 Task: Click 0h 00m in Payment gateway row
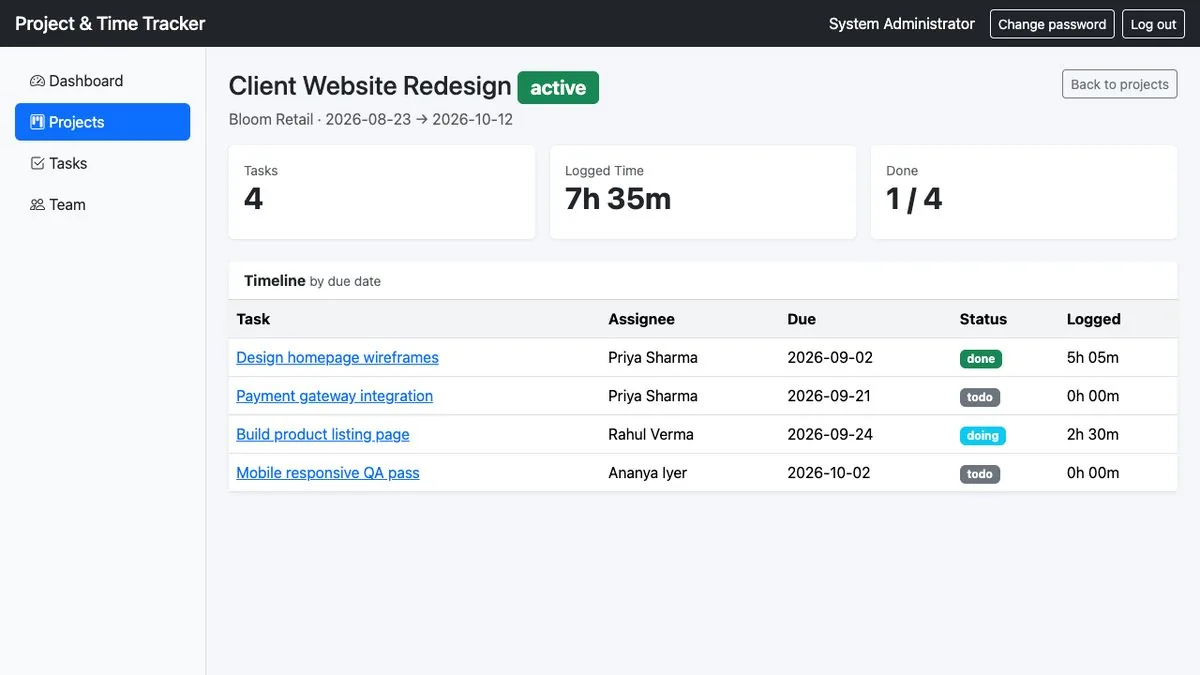pyautogui.click(x=1093, y=396)
